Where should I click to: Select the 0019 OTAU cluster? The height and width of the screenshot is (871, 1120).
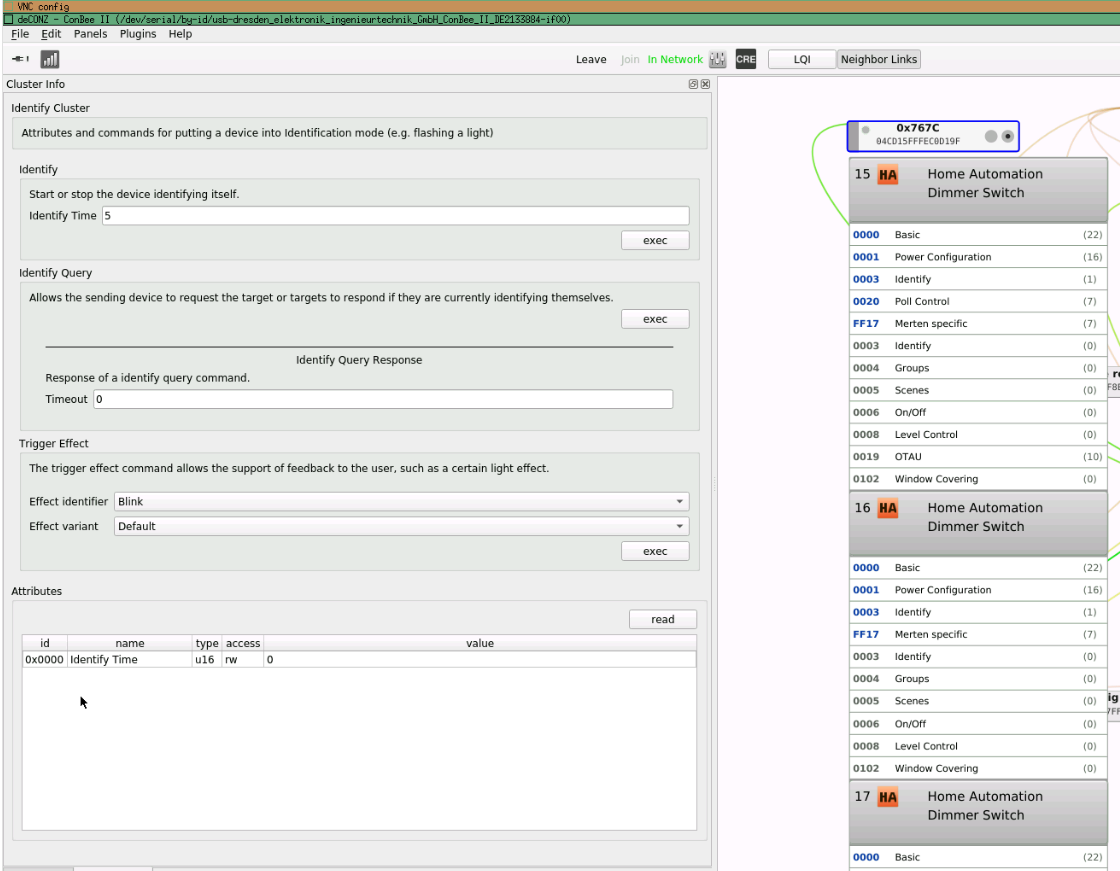(x=978, y=457)
